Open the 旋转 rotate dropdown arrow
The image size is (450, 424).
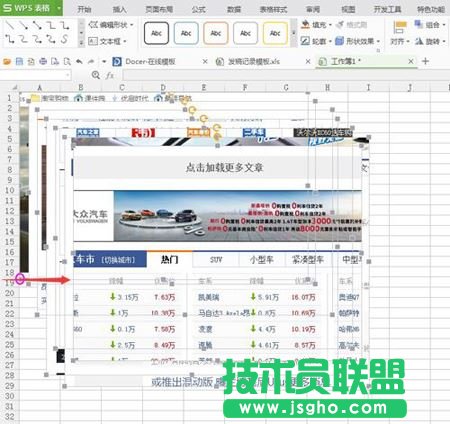444,42
